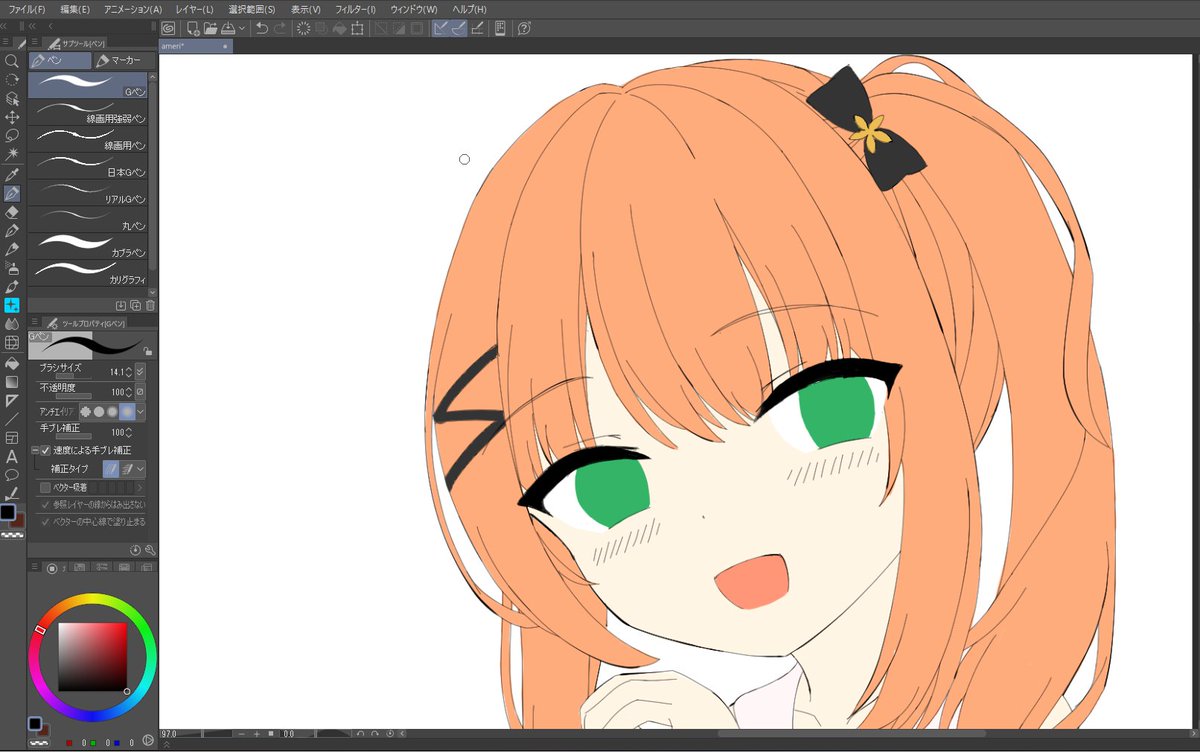Open Clip Studio launcher icon
The width and height of the screenshot is (1200, 752).
168,28
